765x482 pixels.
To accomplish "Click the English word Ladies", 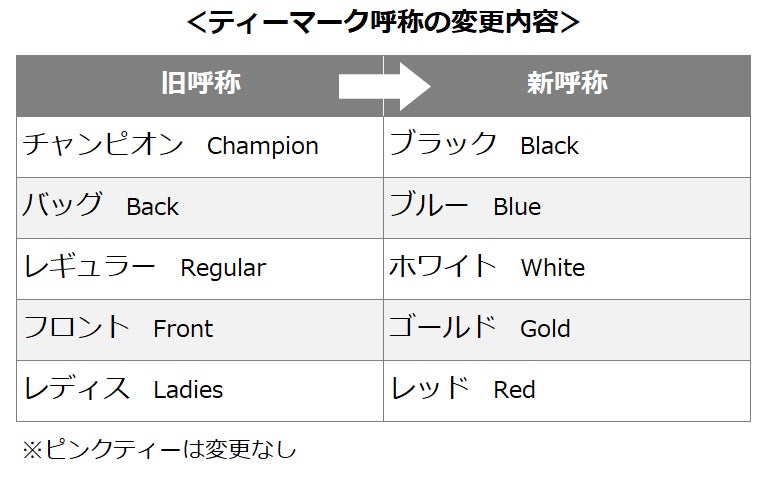I will [188, 389].
